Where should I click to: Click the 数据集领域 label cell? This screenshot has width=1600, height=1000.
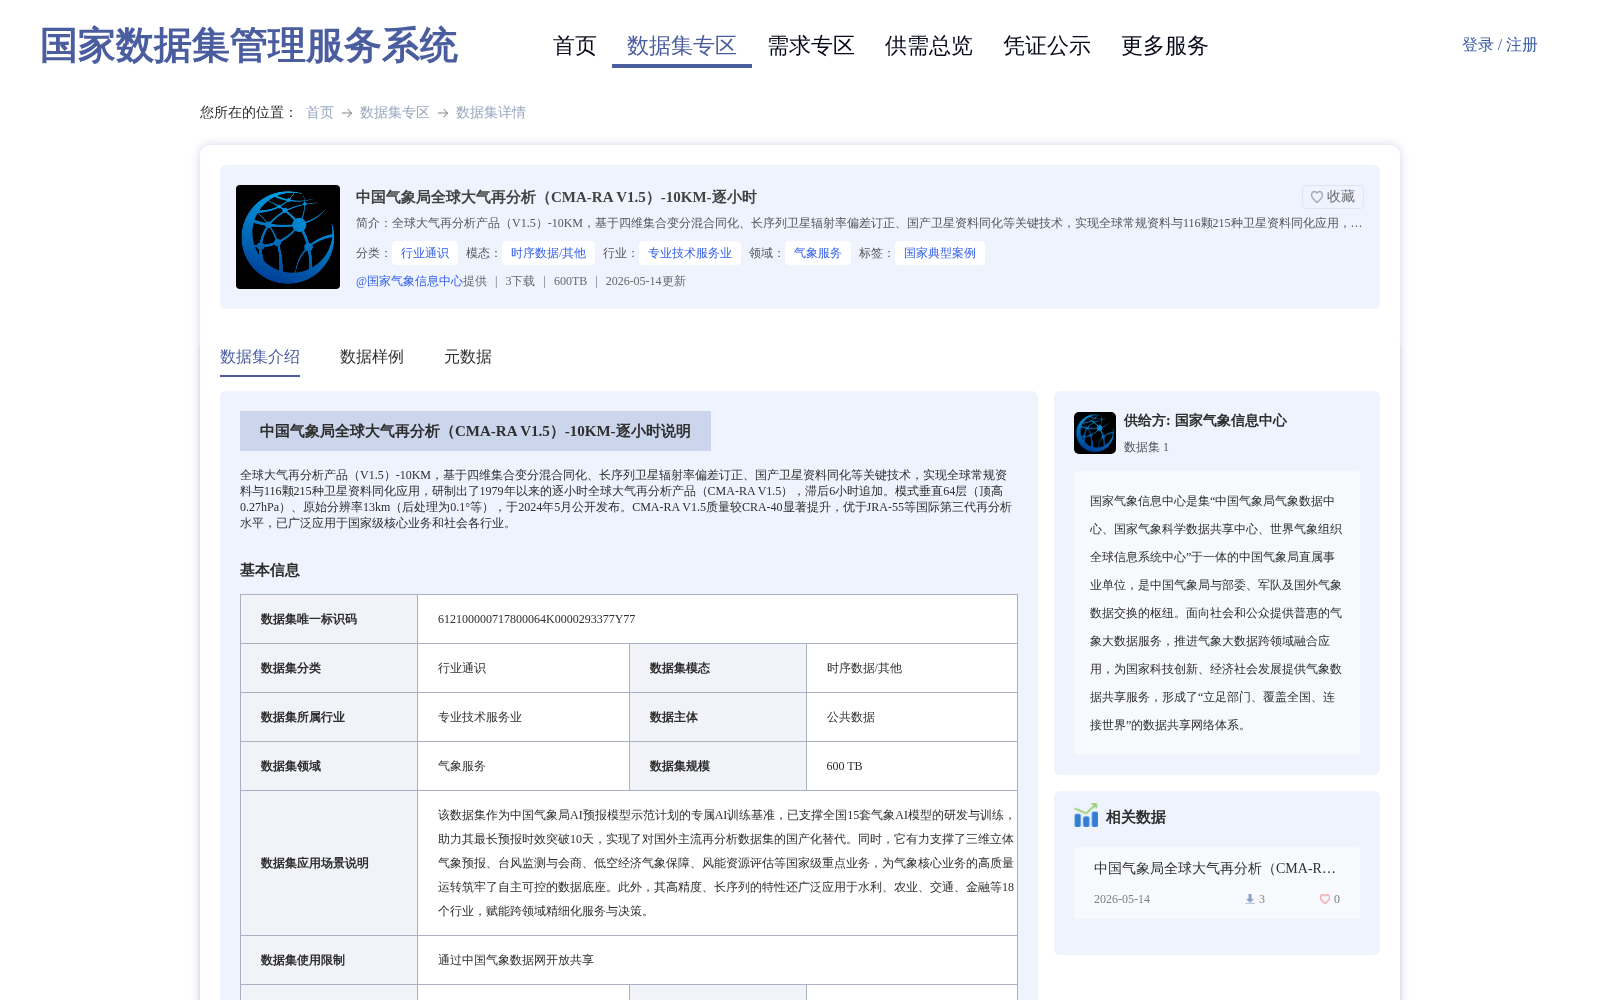(329, 766)
